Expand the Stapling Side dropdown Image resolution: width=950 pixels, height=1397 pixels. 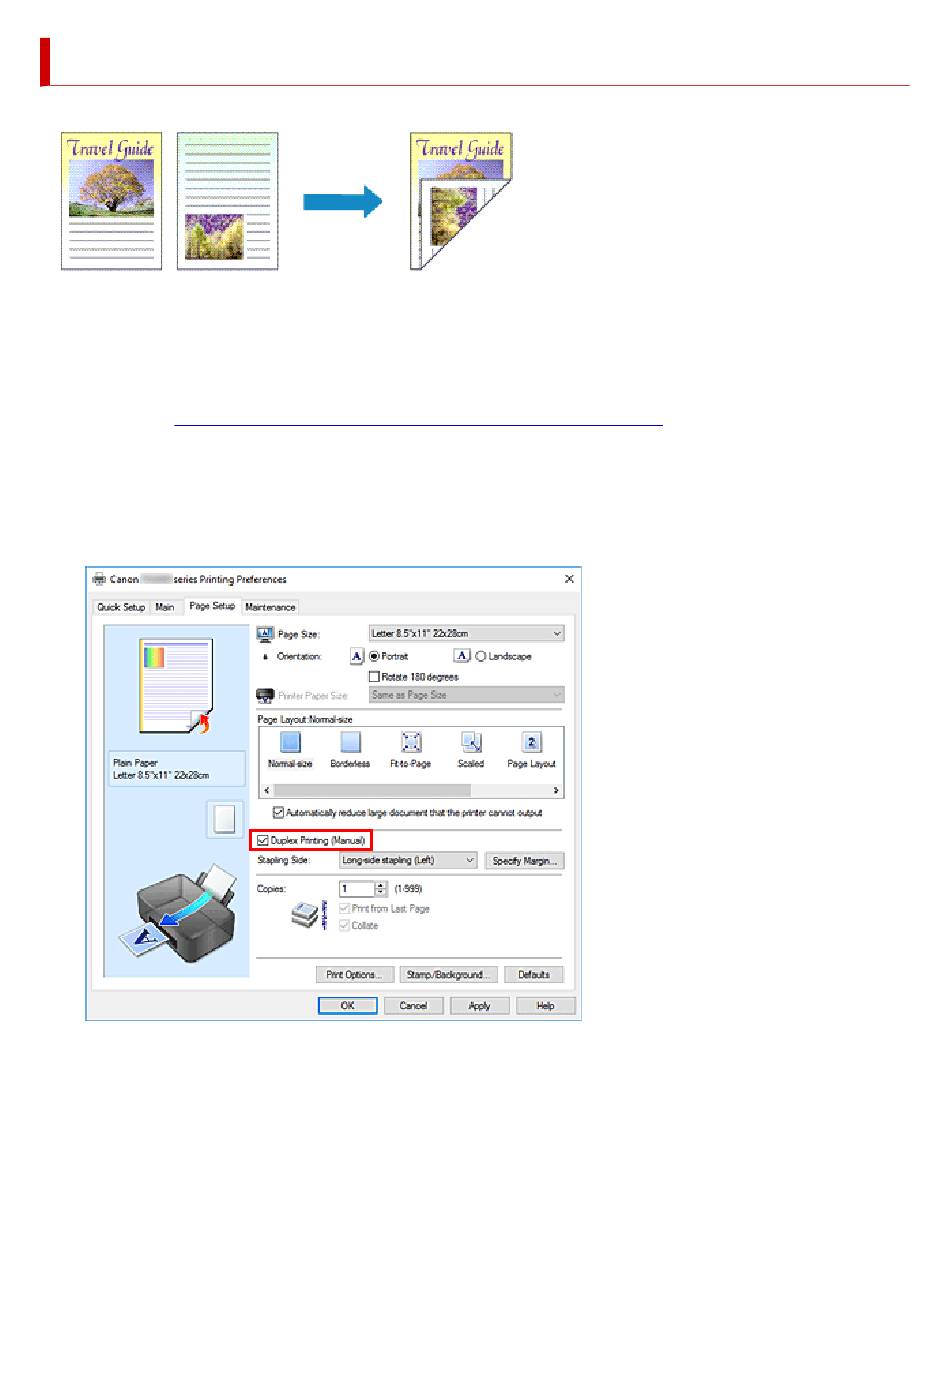(408, 860)
